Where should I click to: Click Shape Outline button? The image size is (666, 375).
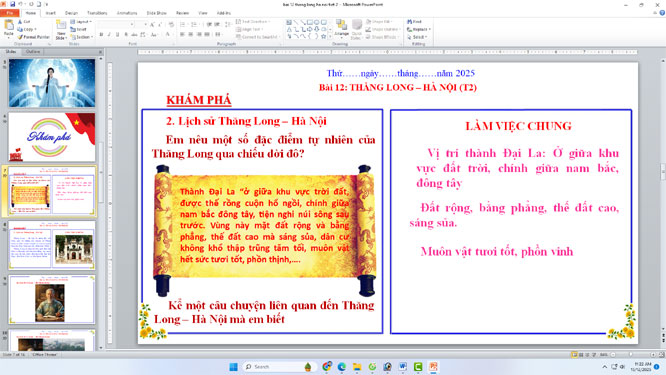click(382, 29)
